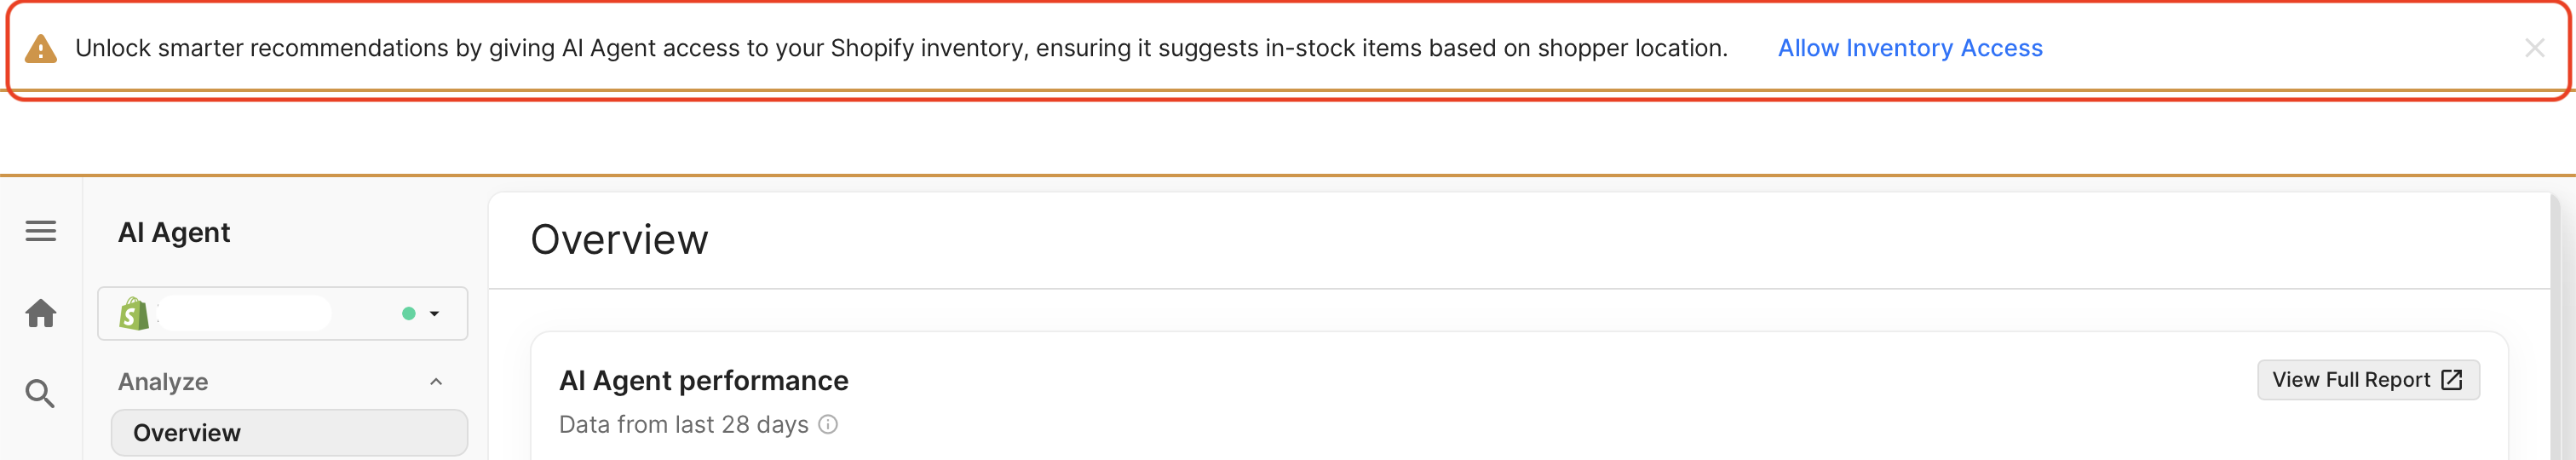Open search with the magnifier icon

(40, 394)
